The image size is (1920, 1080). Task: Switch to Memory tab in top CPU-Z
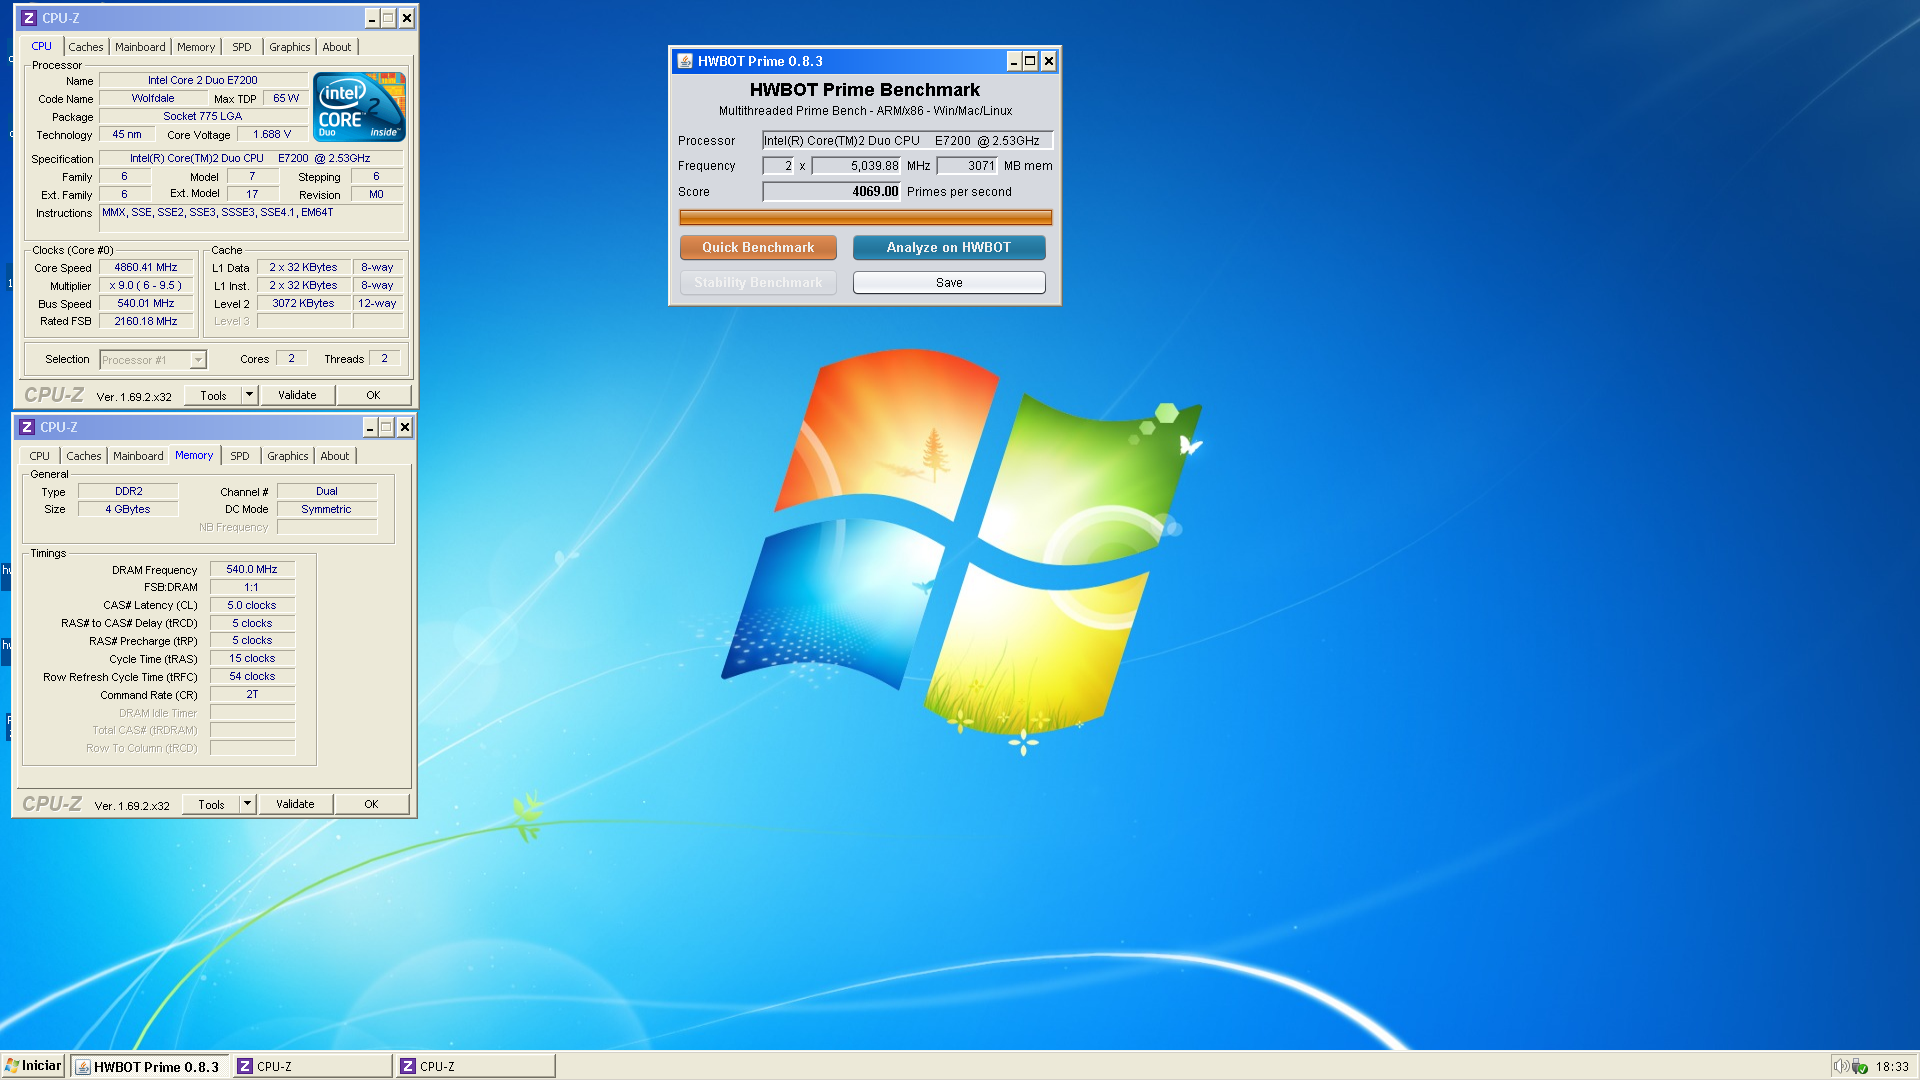(x=196, y=47)
